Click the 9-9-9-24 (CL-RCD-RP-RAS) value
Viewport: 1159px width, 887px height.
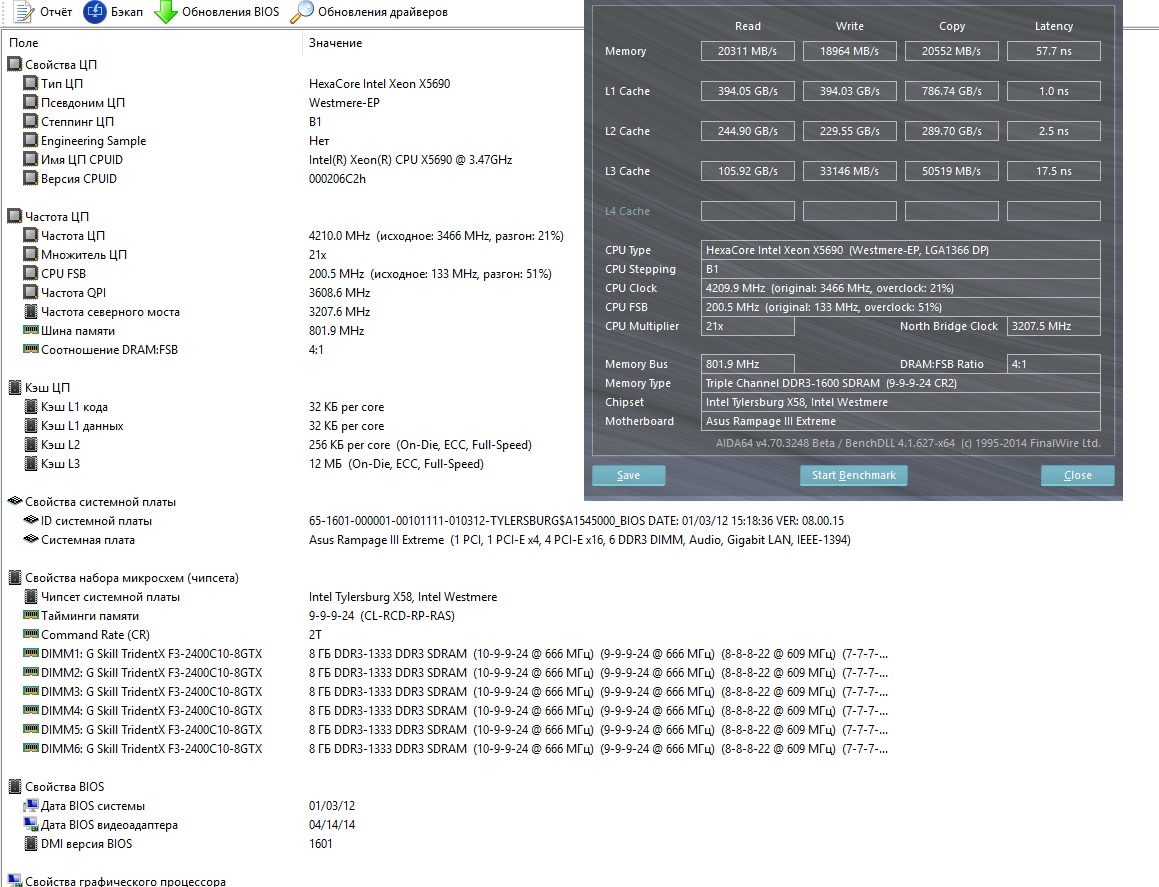point(381,616)
